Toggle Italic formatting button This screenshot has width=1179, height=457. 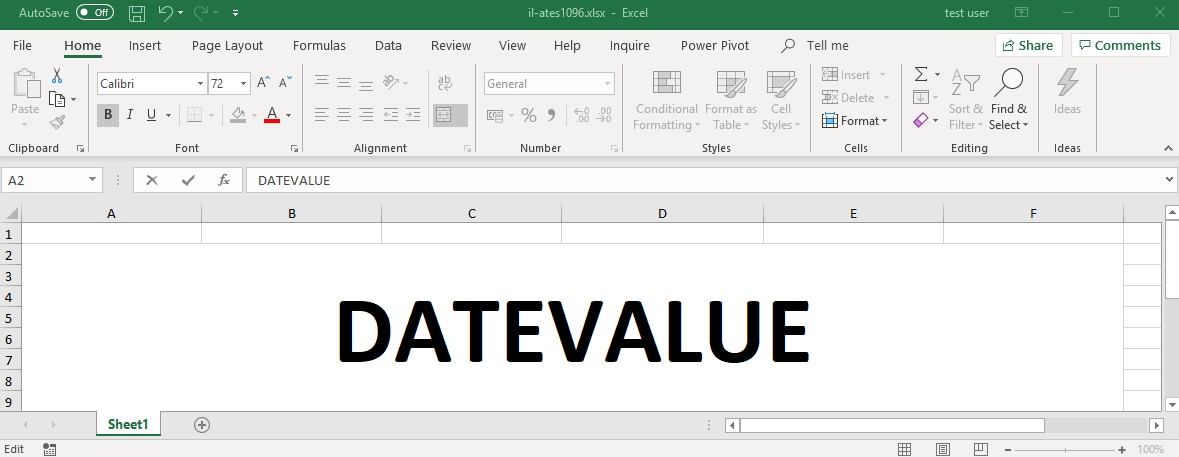pyautogui.click(x=130, y=115)
